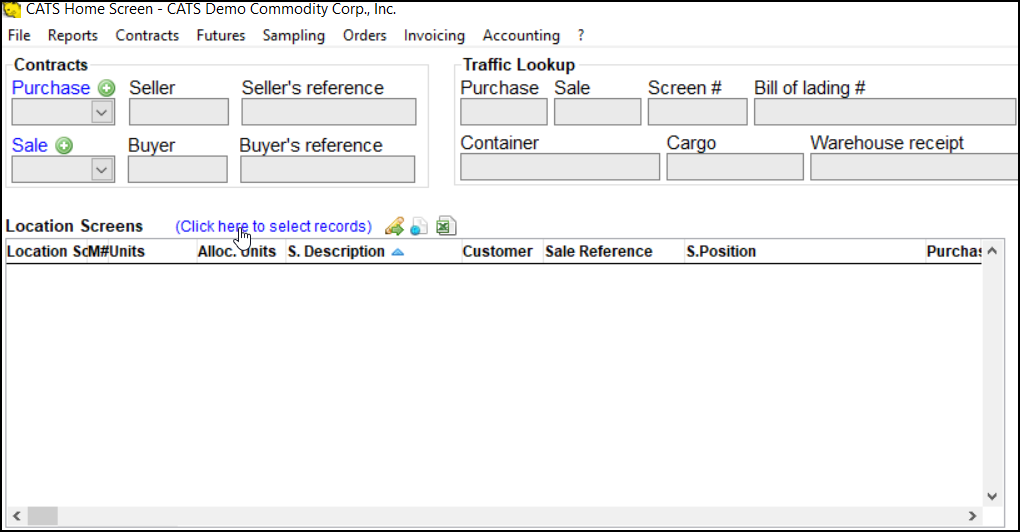The image size is (1020, 532).
Task: Open the question mark help menu
Action: click(581, 36)
